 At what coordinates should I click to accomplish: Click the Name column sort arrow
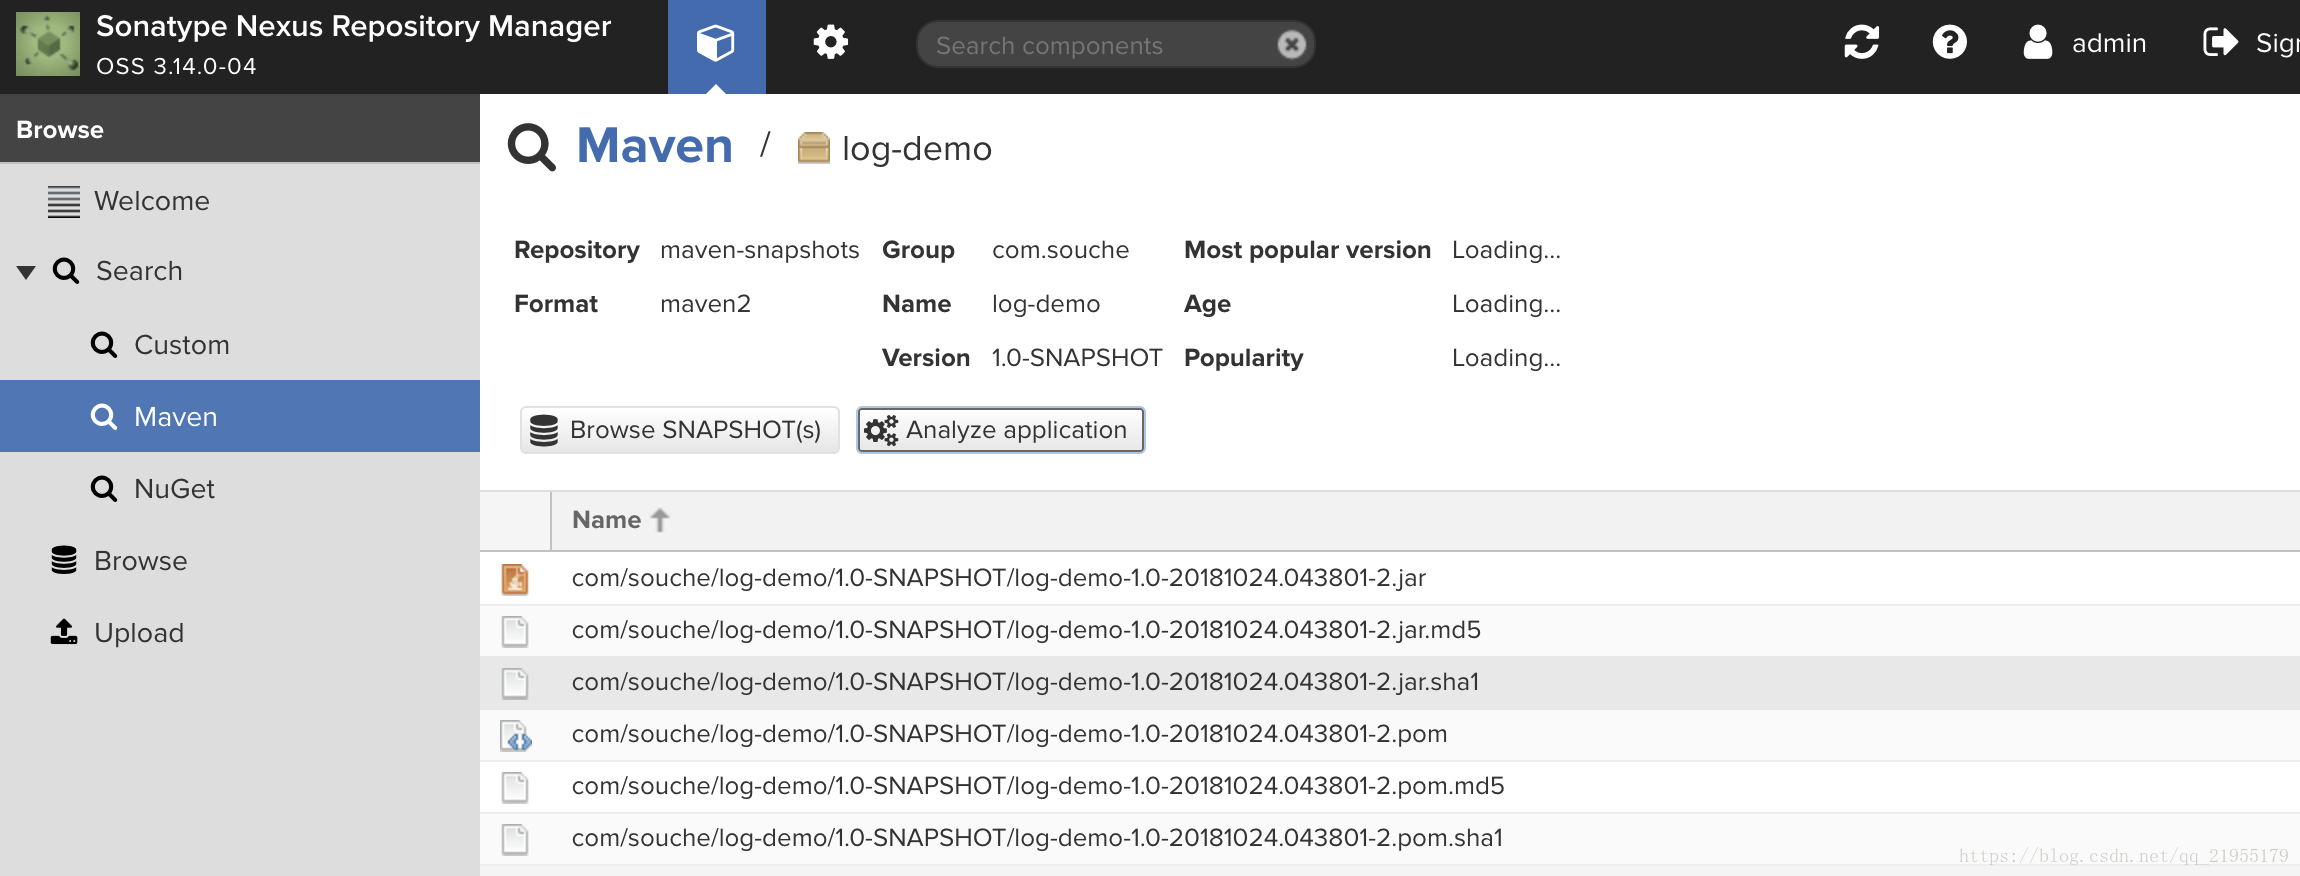click(x=660, y=520)
